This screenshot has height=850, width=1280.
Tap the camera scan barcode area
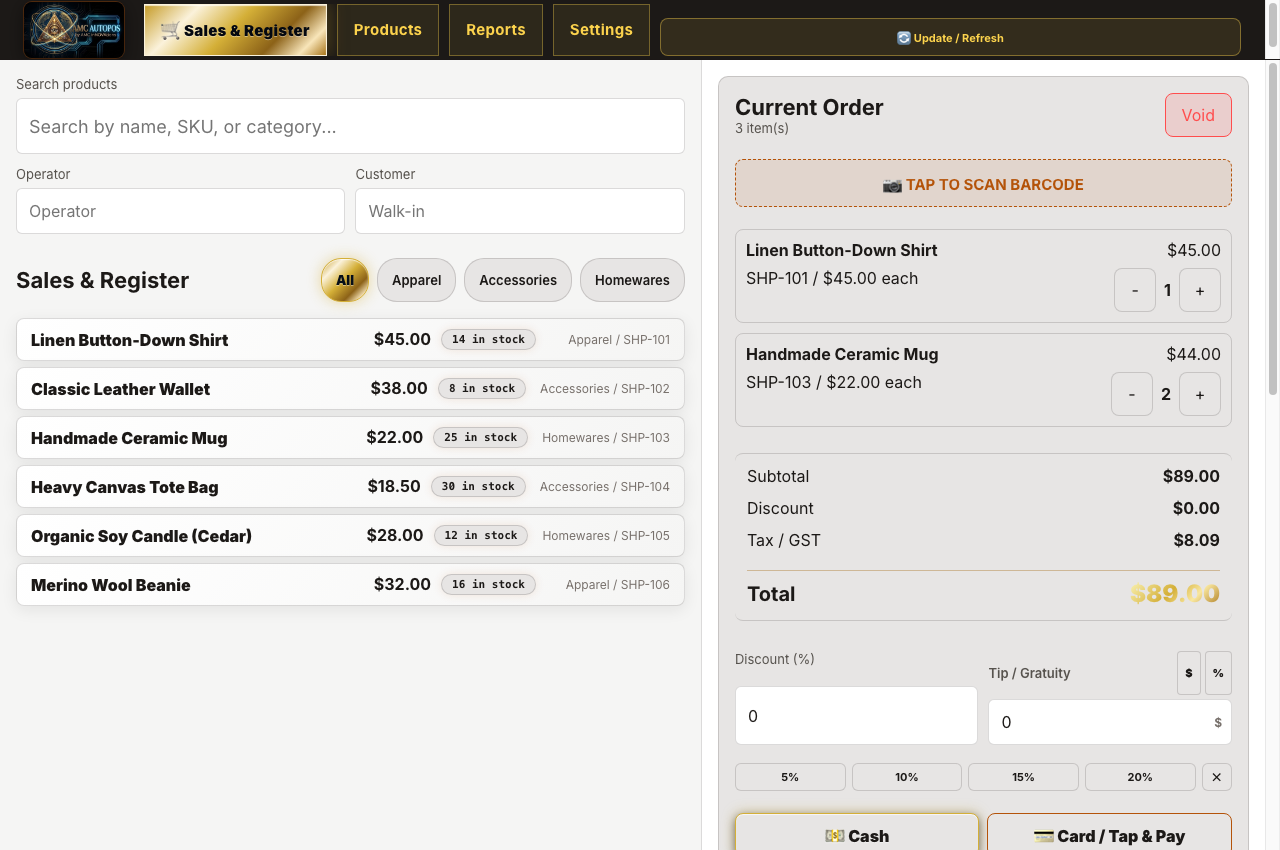pyautogui.click(x=983, y=183)
